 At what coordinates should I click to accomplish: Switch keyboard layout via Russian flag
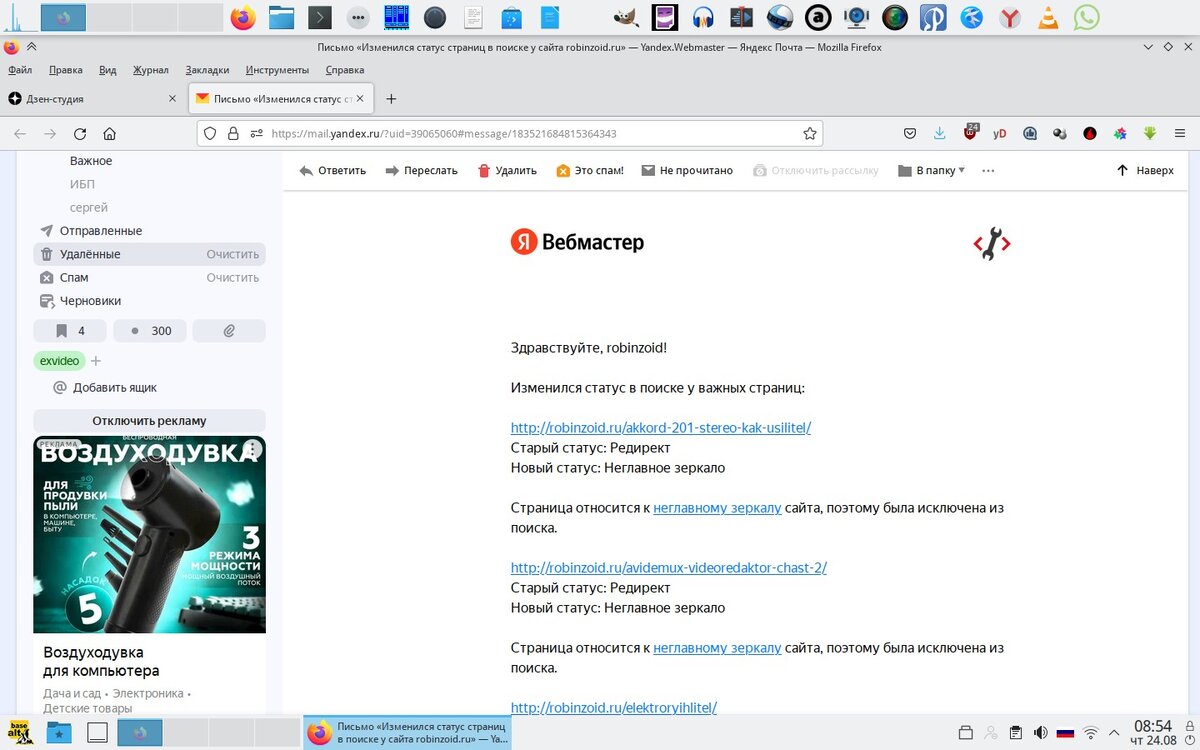1065,732
